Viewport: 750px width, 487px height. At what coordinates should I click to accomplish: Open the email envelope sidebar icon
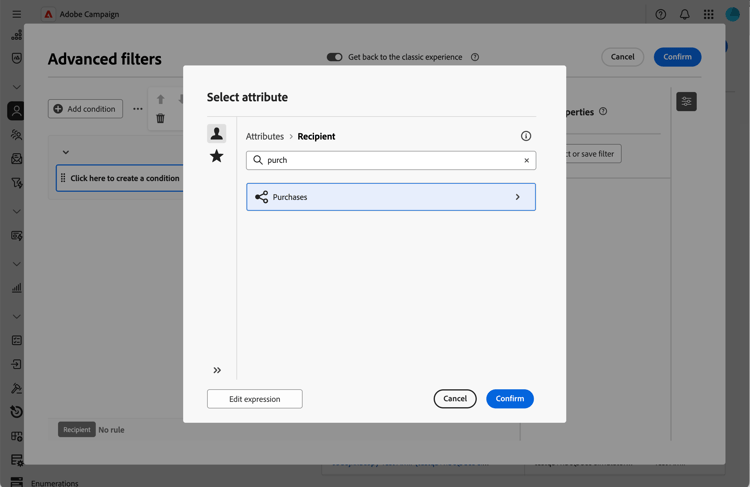pos(17,159)
